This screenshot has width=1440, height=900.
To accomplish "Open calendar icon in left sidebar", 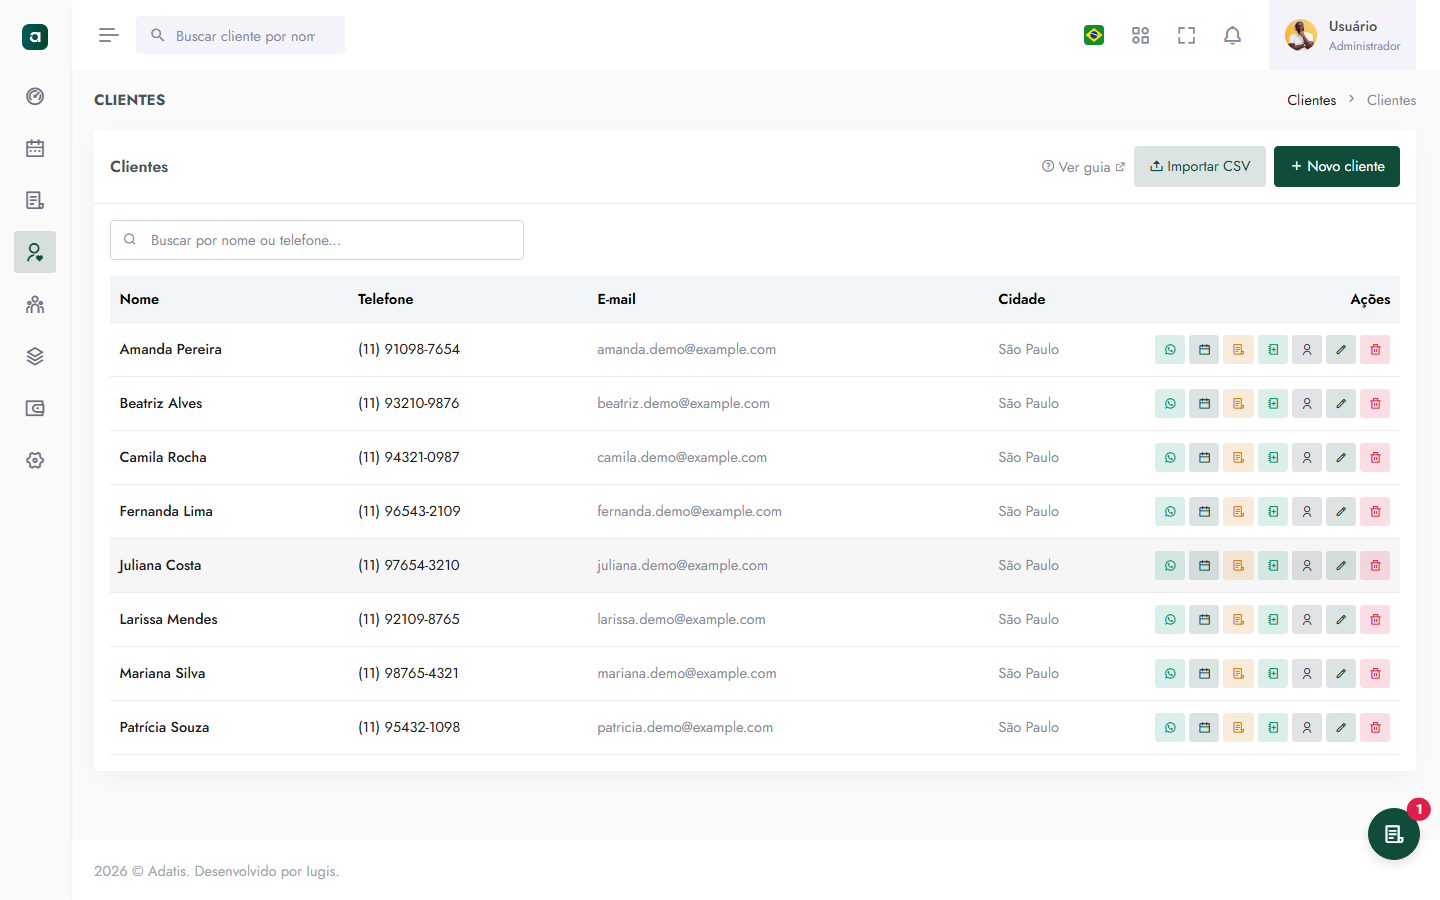I will (x=35, y=148).
